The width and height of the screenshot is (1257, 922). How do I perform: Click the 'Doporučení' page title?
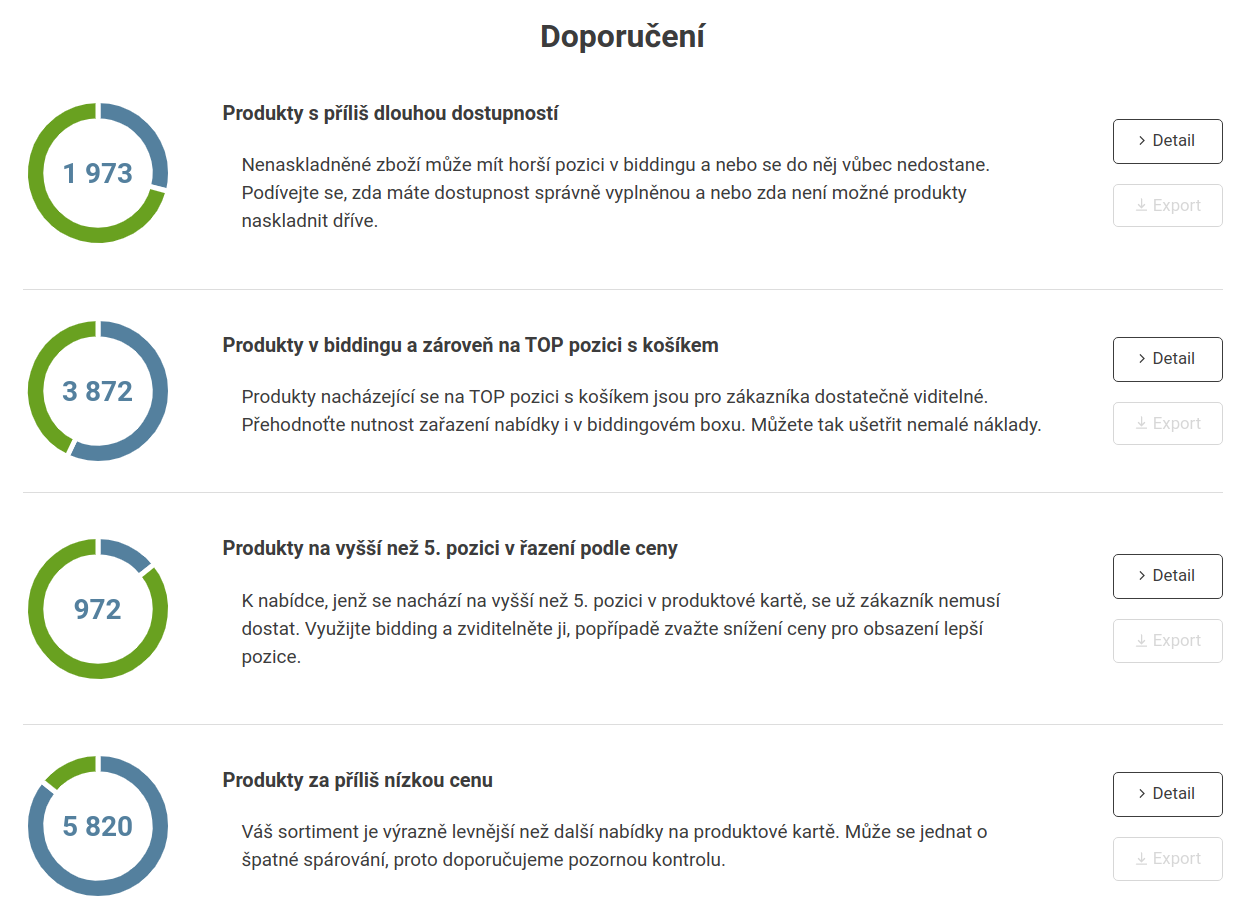tap(622, 37)
